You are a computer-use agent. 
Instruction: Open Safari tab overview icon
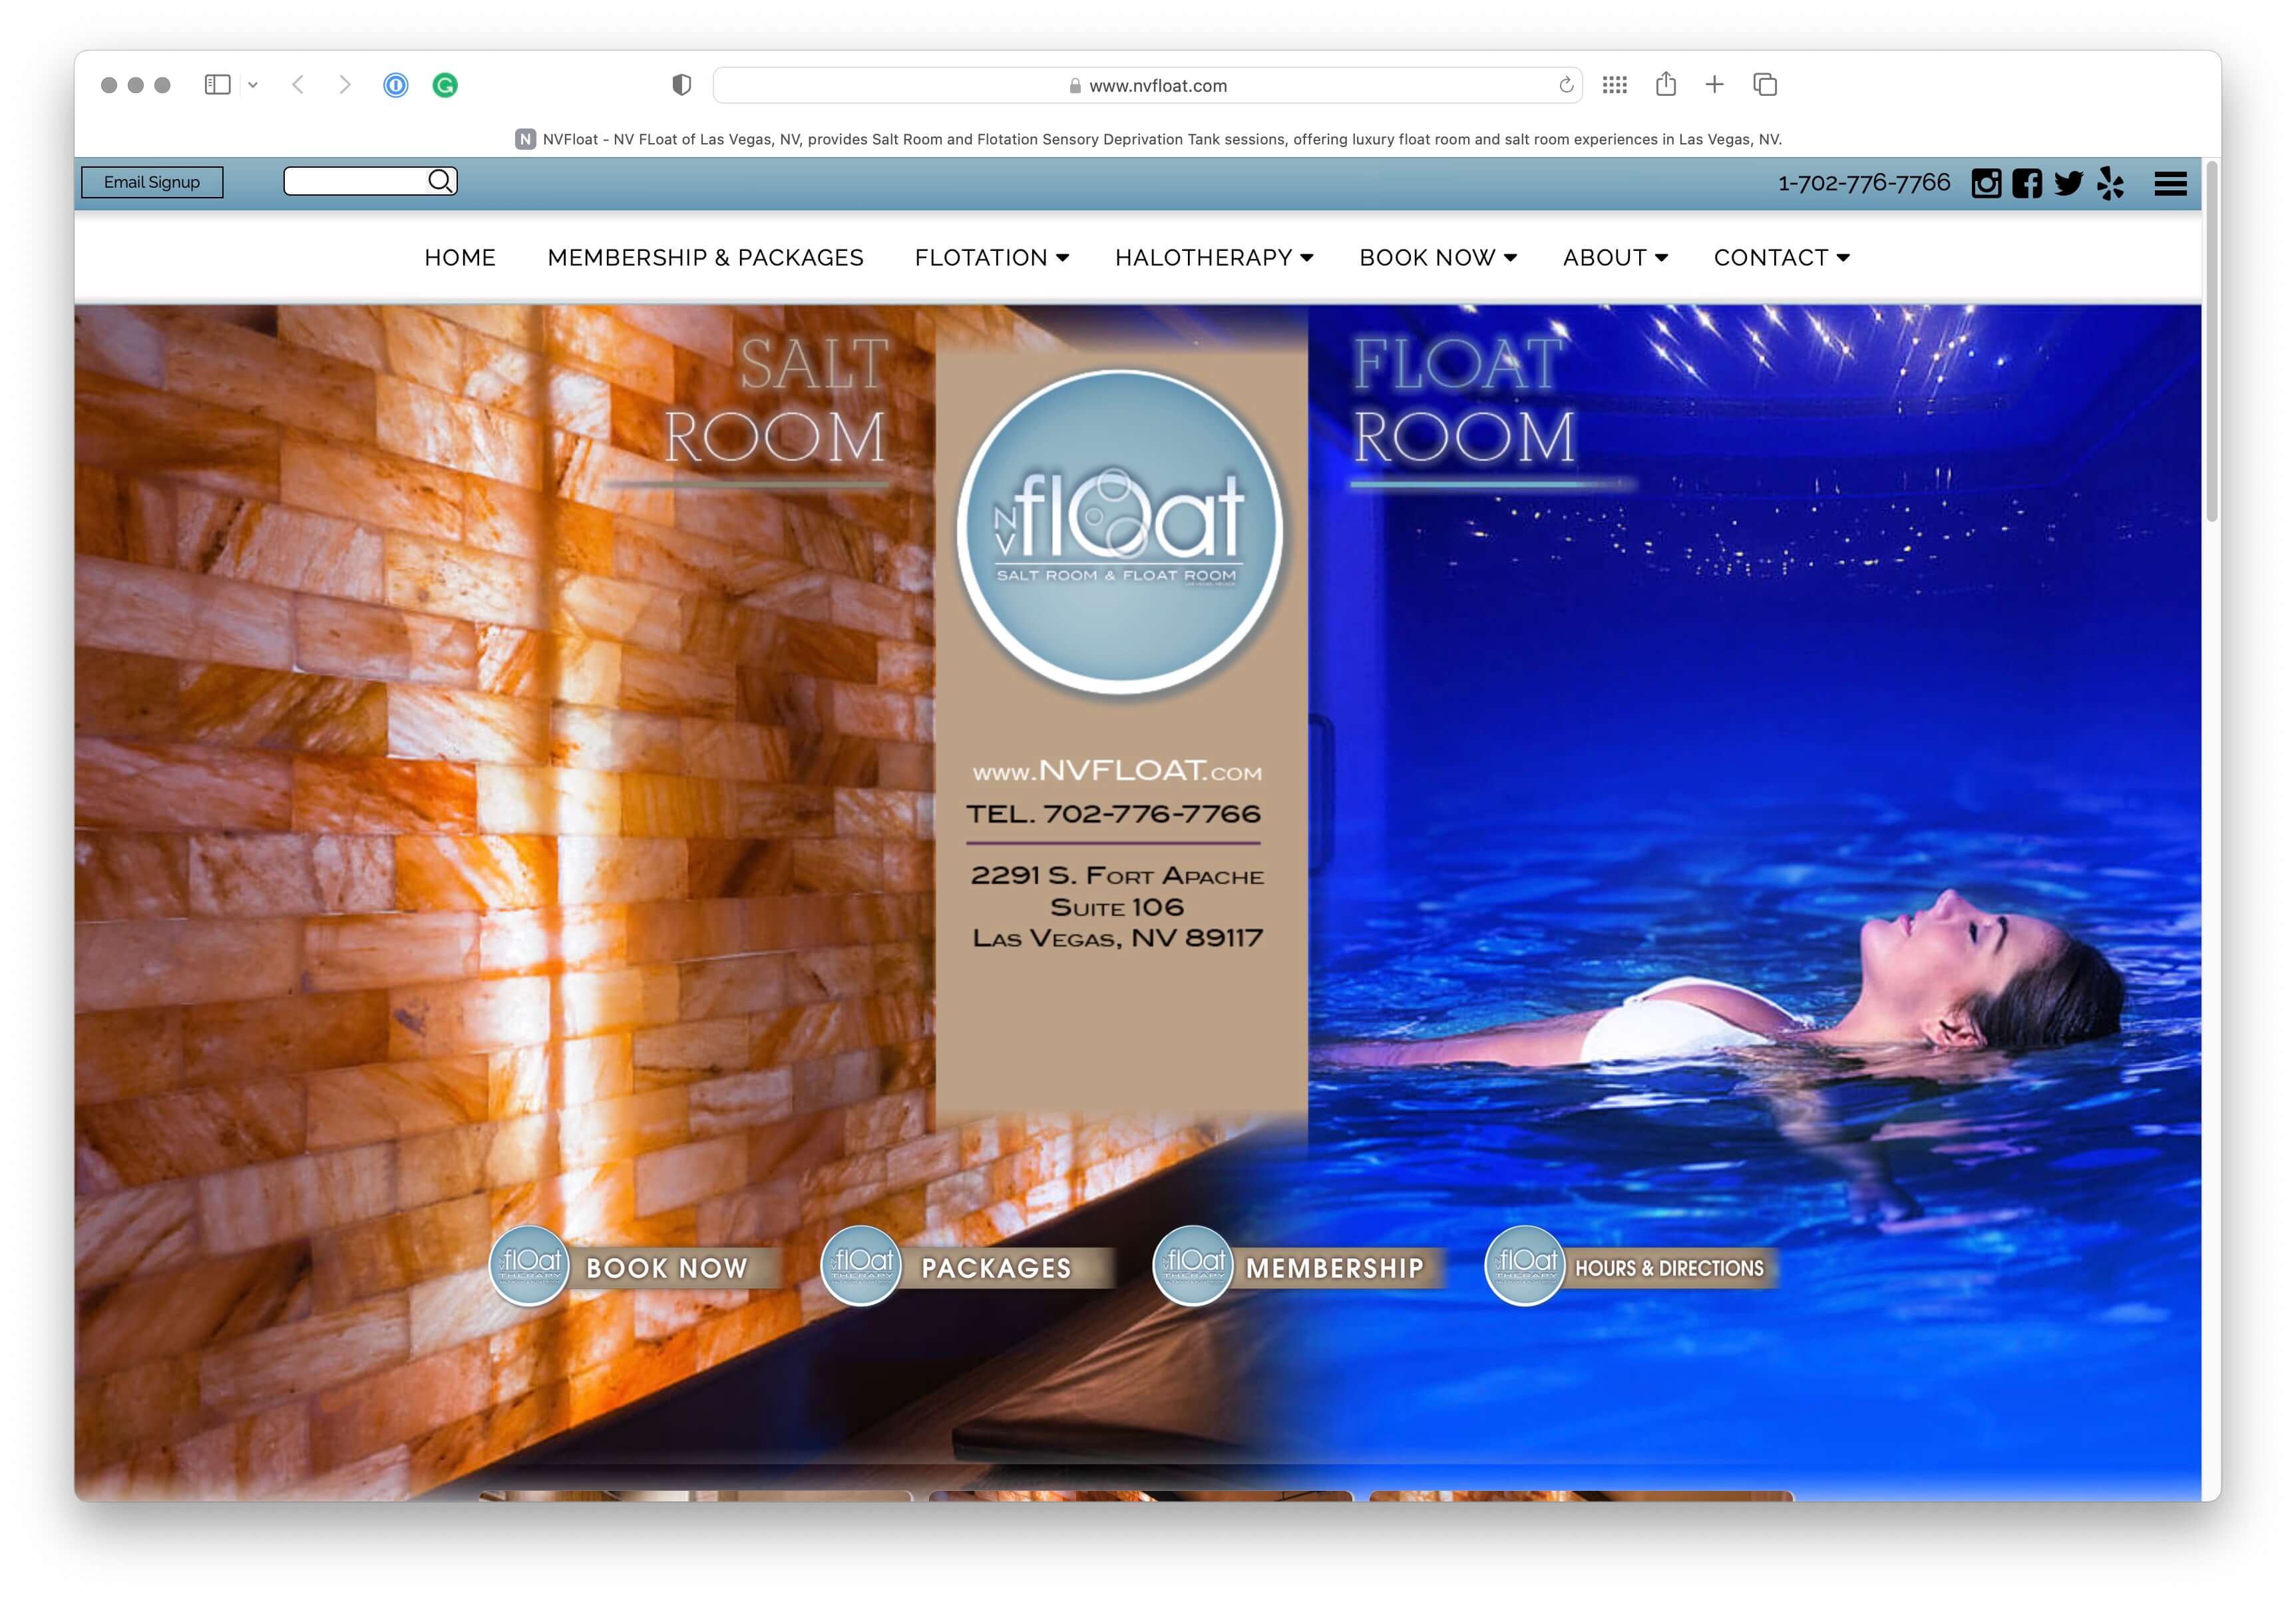click(x=1765, y=84)
